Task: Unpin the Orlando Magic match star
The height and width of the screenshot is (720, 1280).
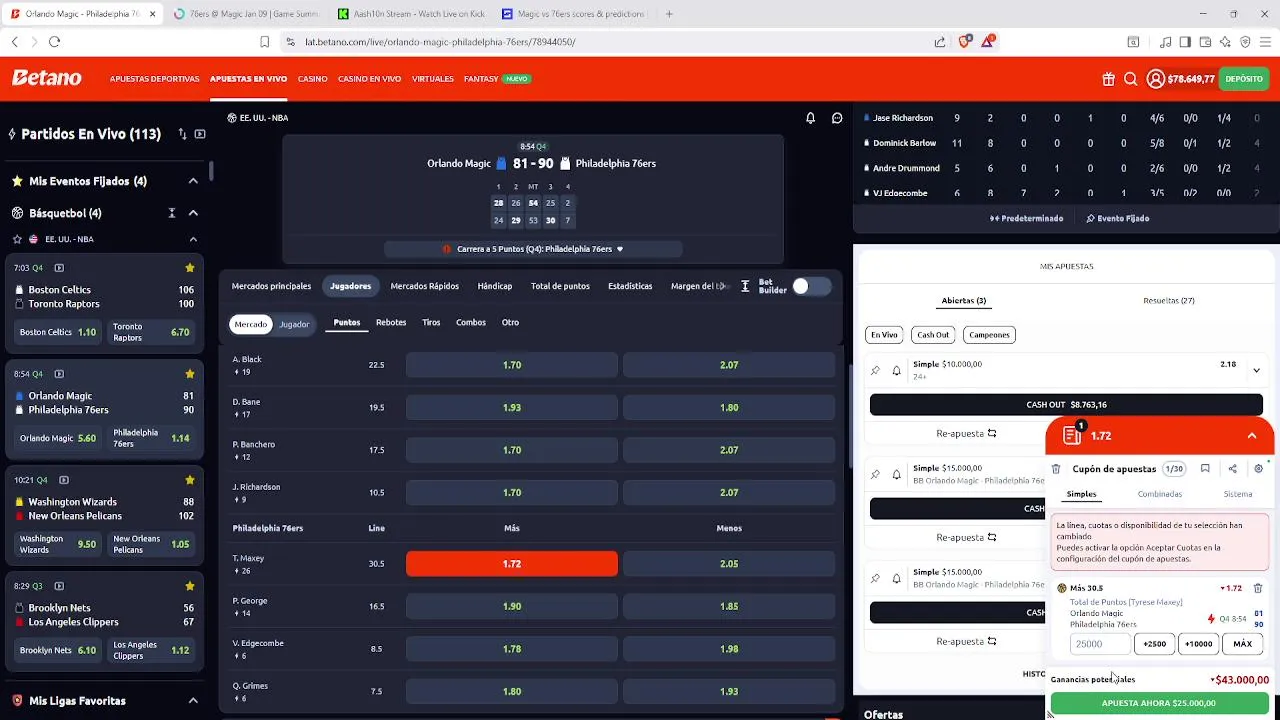Action: point(190,374)
